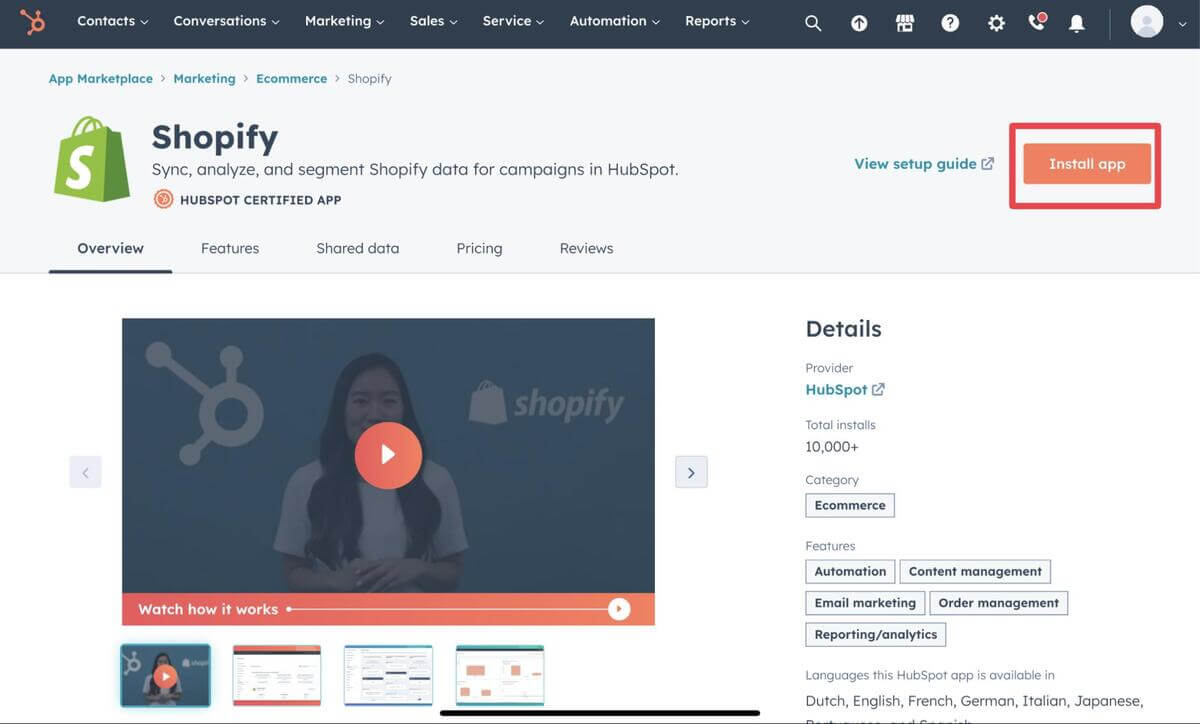The height and width of the screenshot is (724, 1200).
Task: Open the notifications bell icon
Action: pos(1077,23)
